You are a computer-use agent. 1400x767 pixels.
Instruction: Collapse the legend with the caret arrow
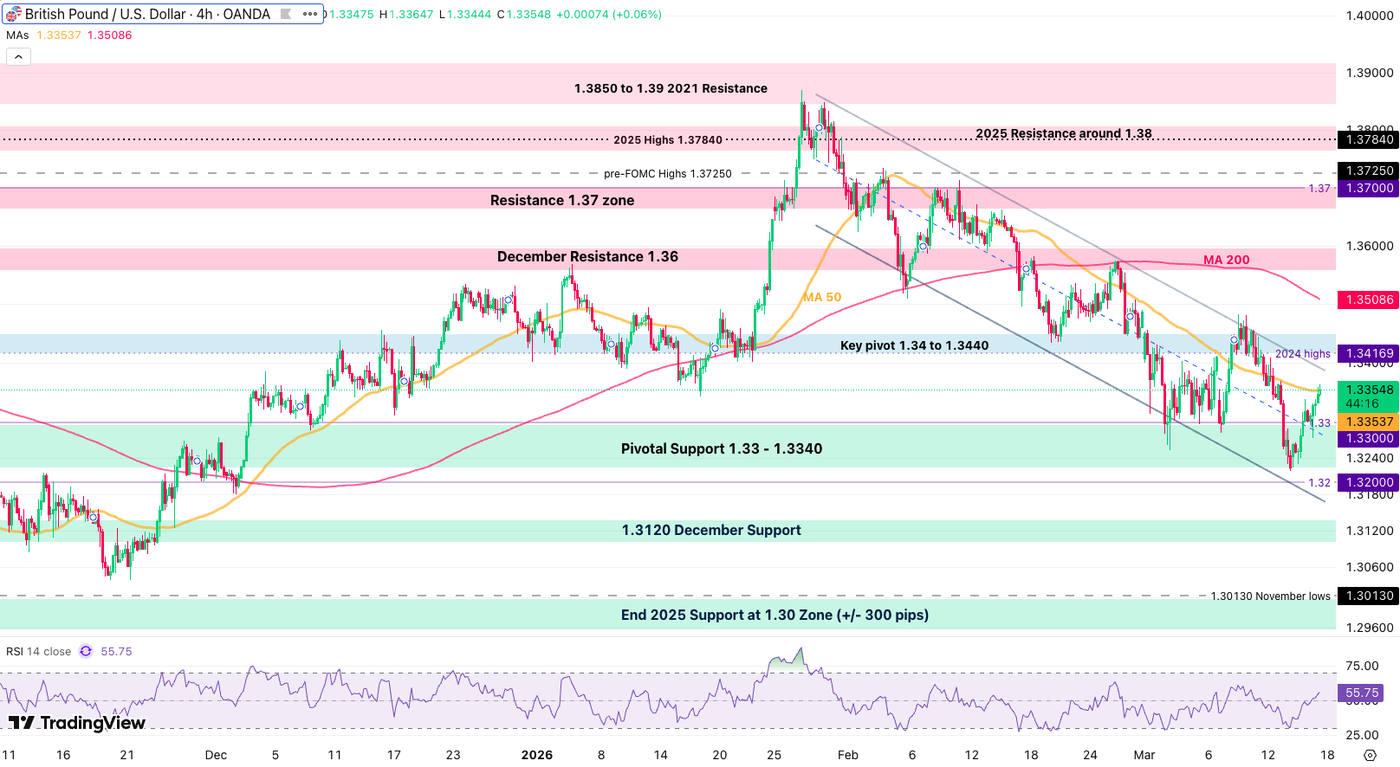coord(18,56)
